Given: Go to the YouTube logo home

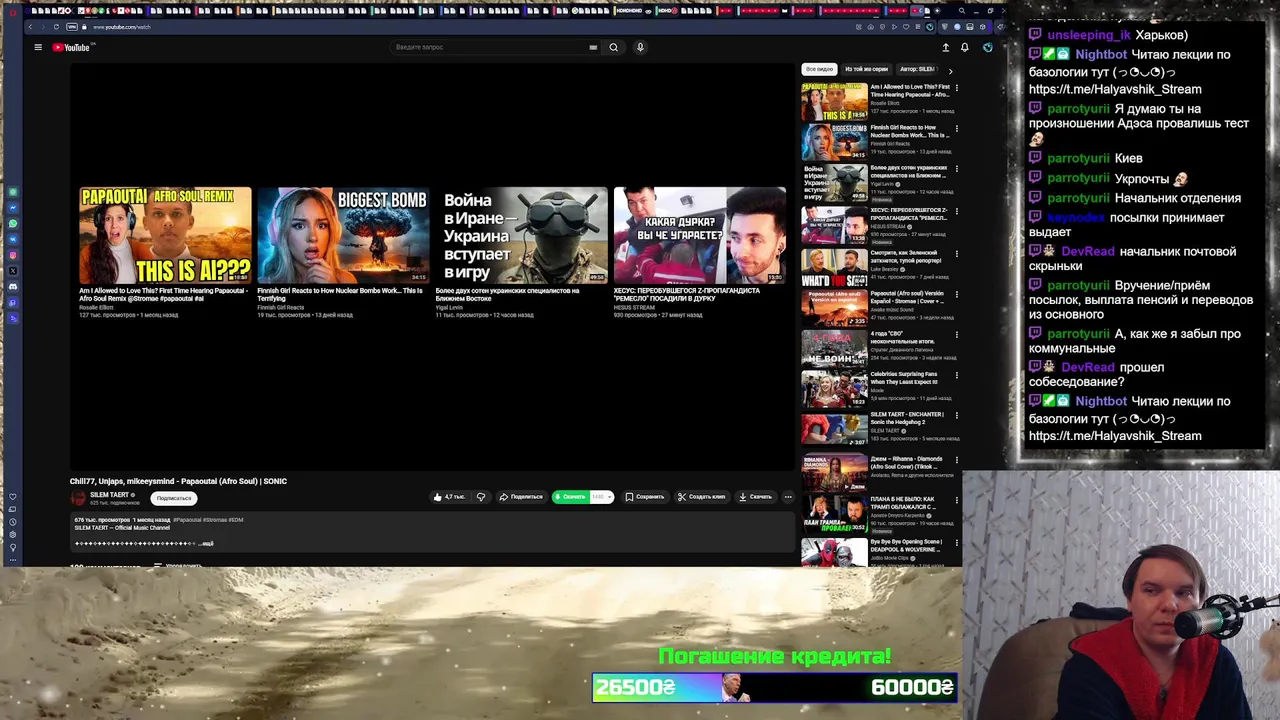Looking at the screenshot, I should [x=71, y=47].
